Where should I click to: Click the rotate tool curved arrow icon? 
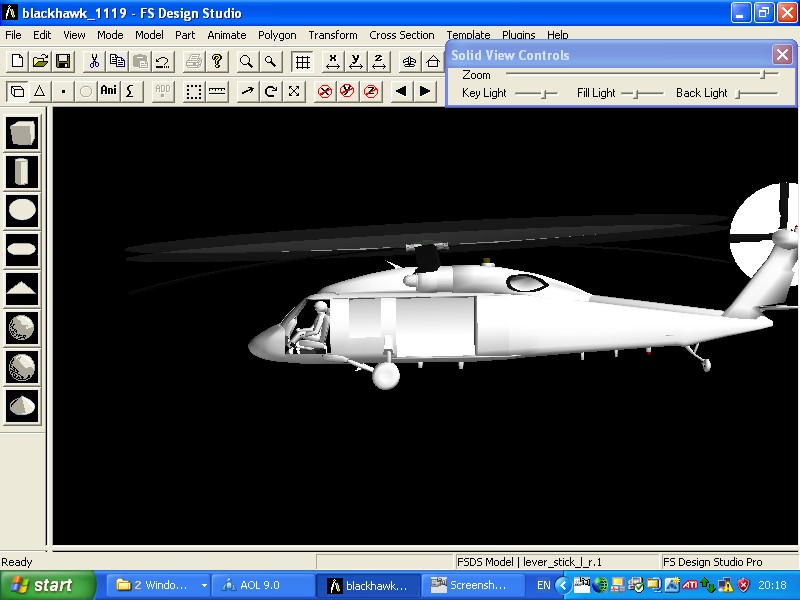coord(270,92)
